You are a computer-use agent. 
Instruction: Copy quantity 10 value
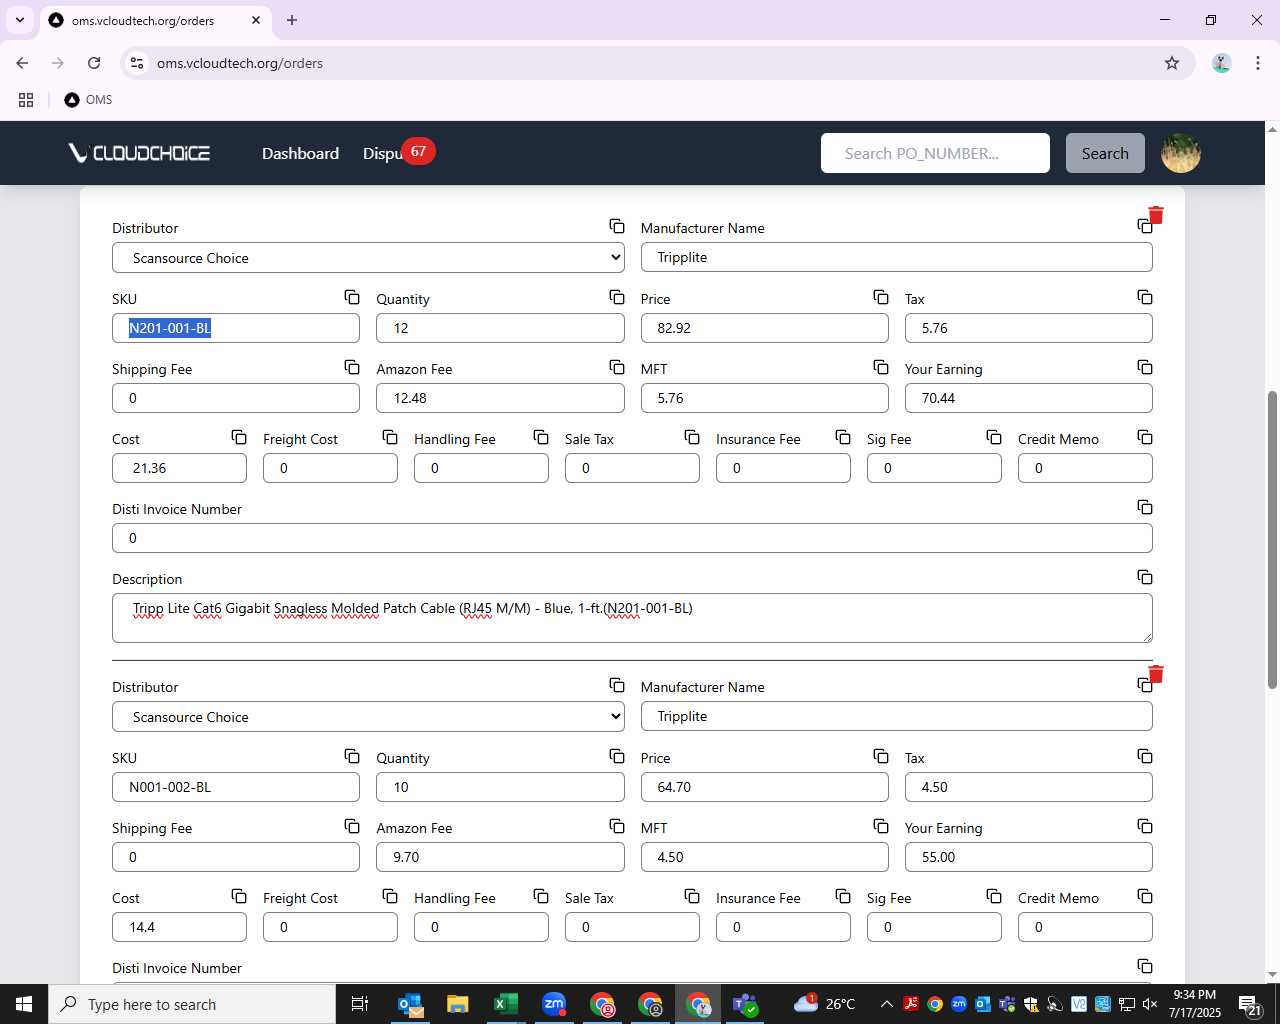pos(617,756)
